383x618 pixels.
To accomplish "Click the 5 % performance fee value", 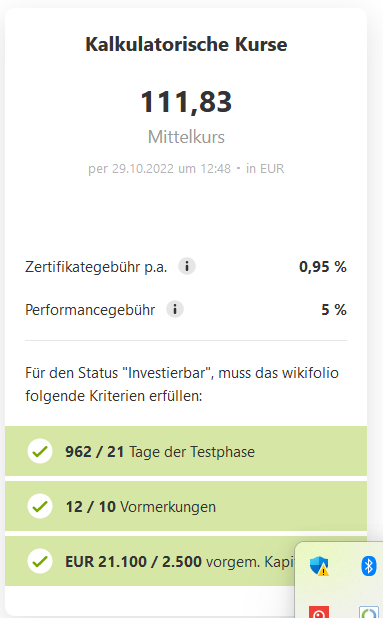I will pyautogui.click(x=334, y=310).
